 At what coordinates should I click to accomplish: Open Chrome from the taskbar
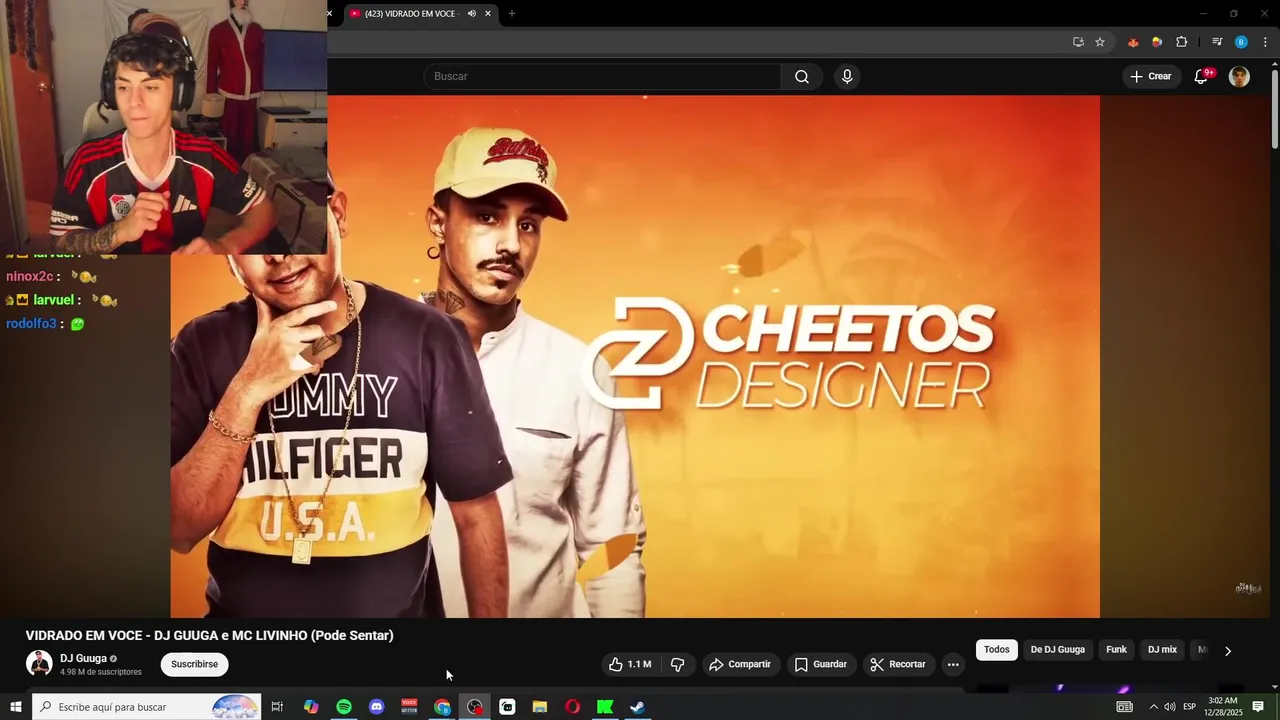pos(442,707)
